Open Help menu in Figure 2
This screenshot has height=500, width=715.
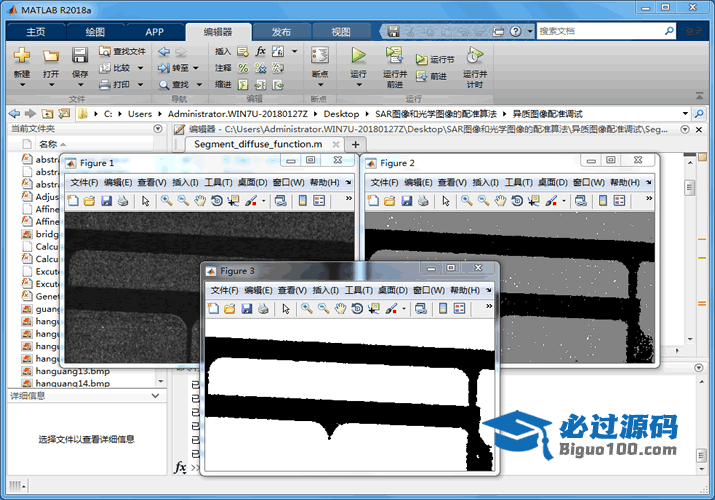click(625, 183)
